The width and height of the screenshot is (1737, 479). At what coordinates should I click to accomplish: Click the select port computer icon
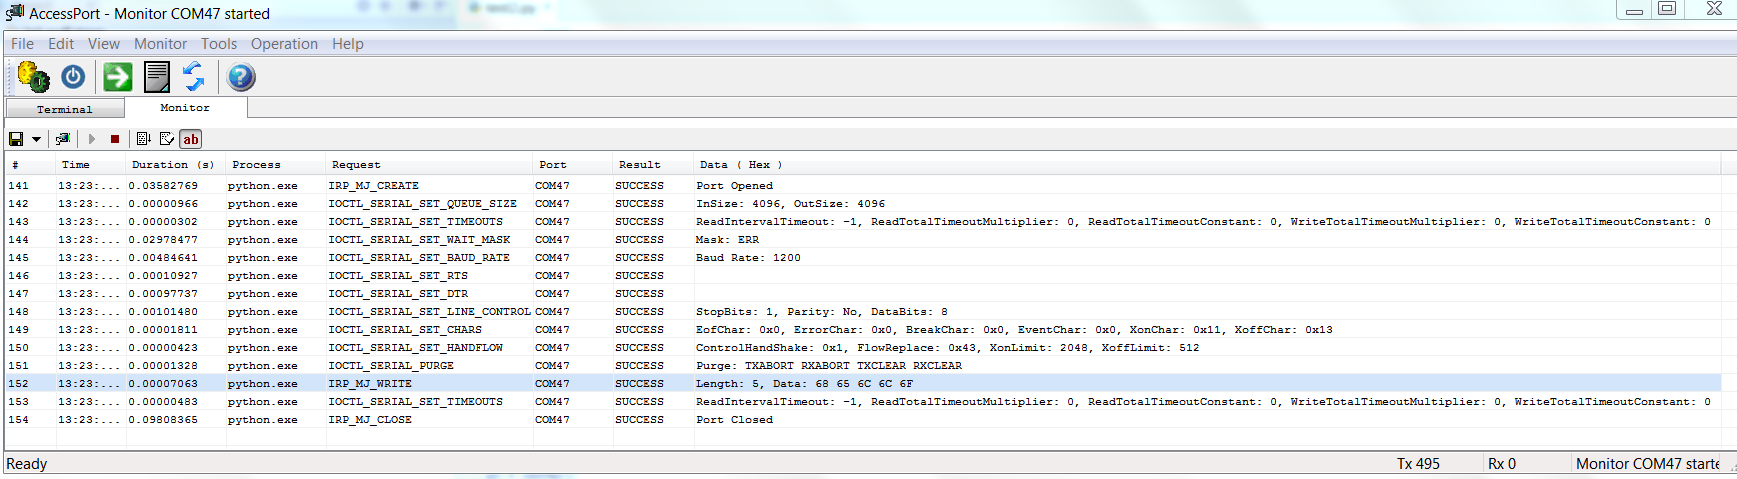tap(63, 139)
